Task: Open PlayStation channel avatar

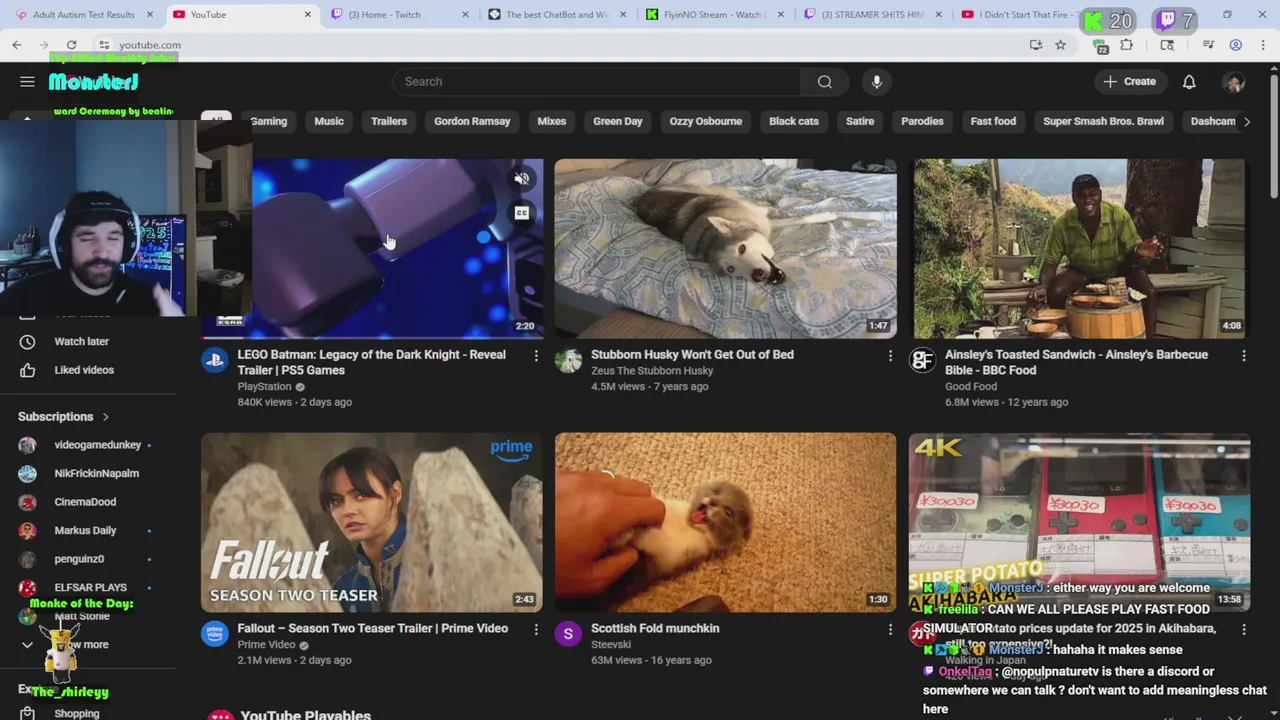Action: click(215, 361)
